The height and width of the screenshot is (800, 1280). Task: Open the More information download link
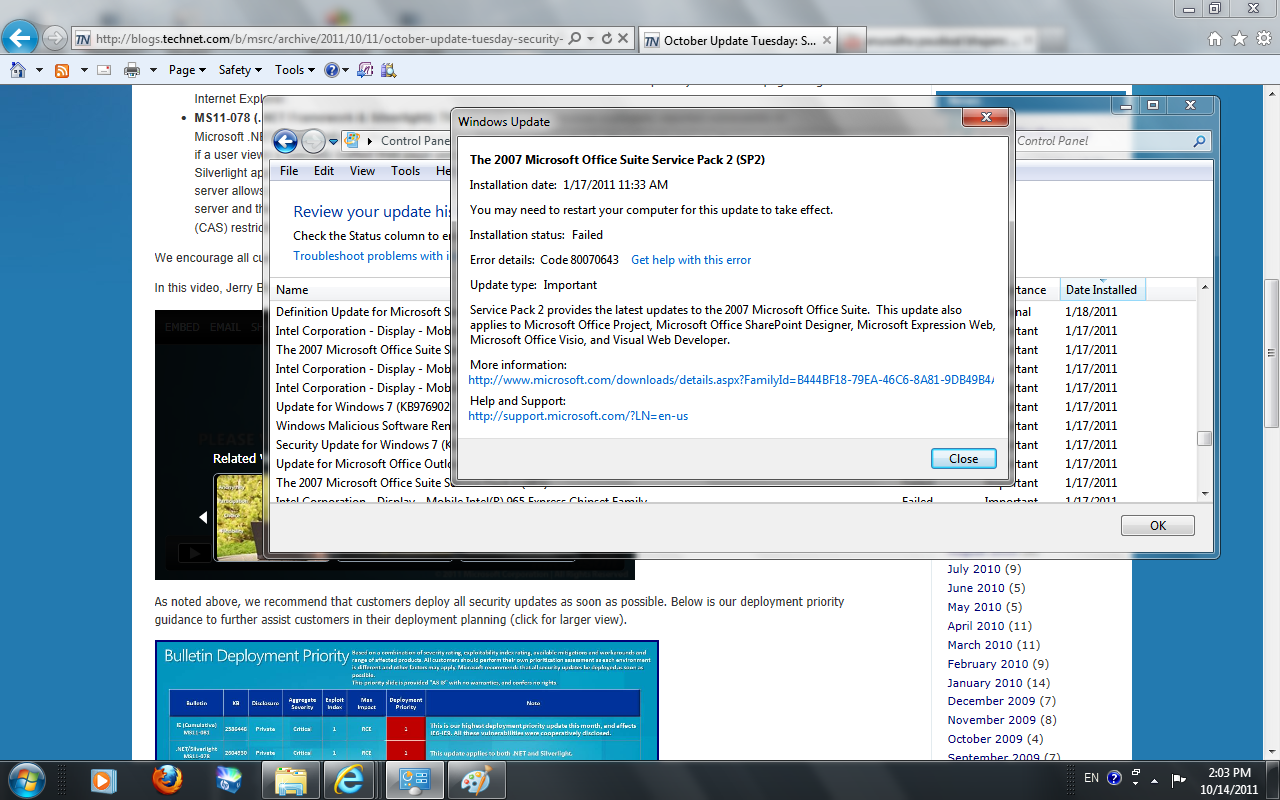coord(732,380)
